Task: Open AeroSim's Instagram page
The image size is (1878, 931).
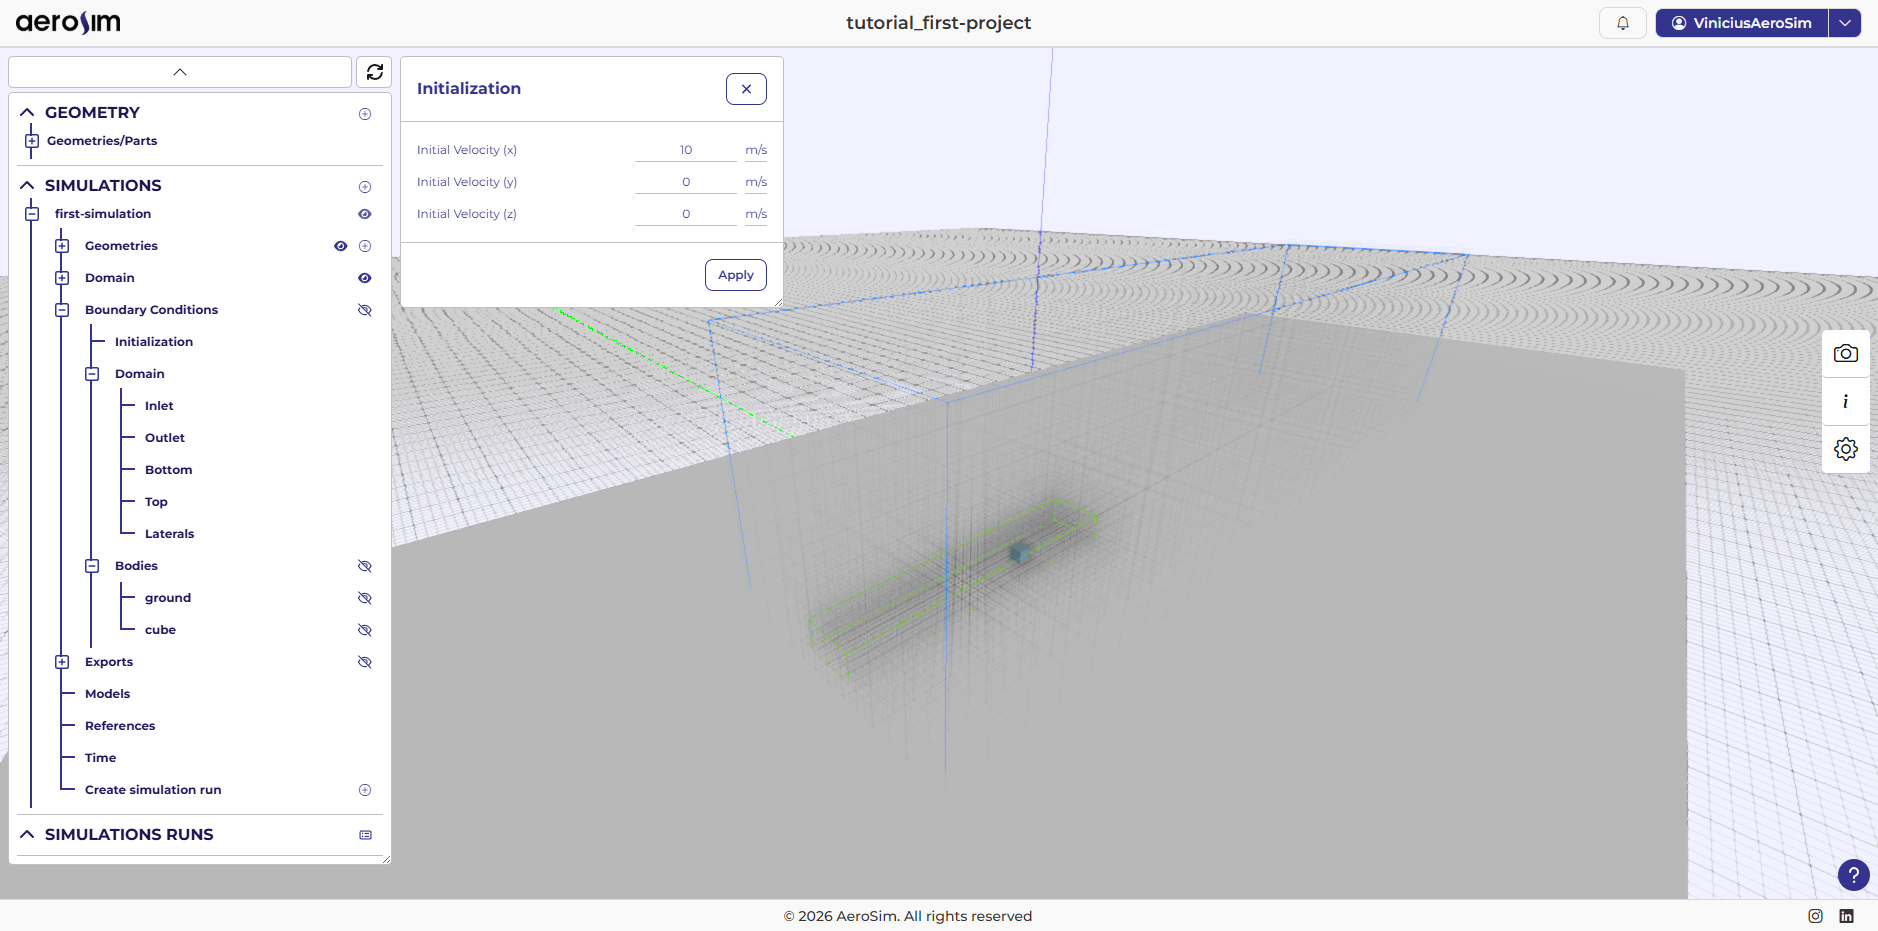Action: 1814,915
